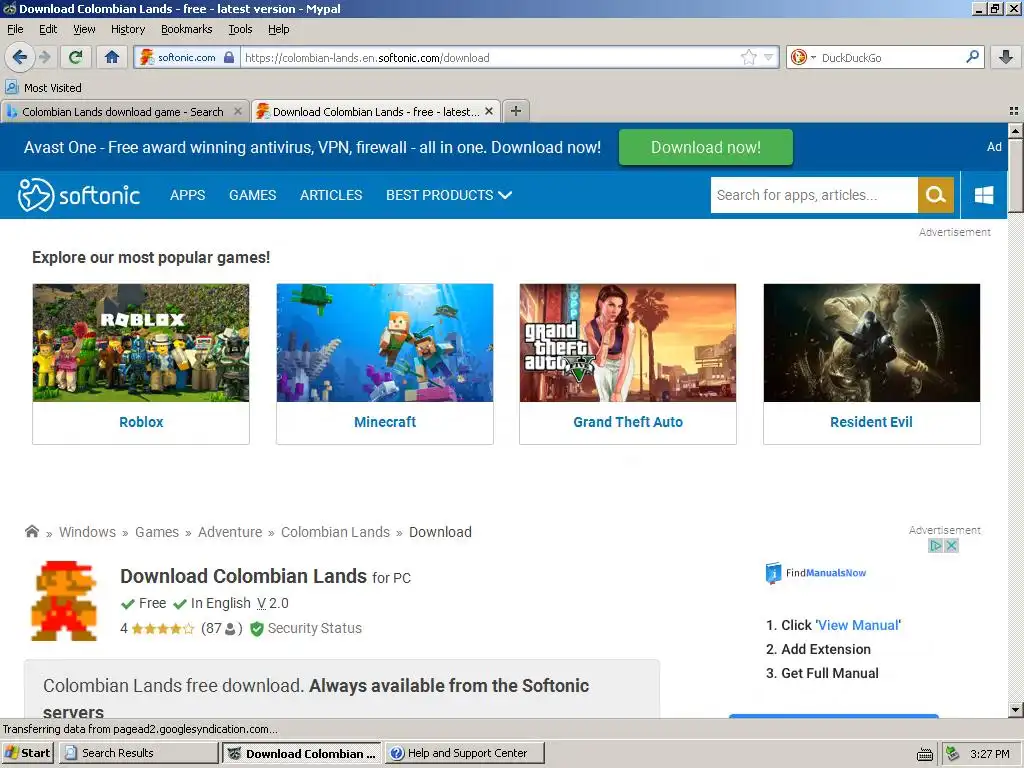The height and width of the screenshot is (768, 1024).
Task: Click the Colombian Lands breadcrumb link
Action: [x=335, y=532]
